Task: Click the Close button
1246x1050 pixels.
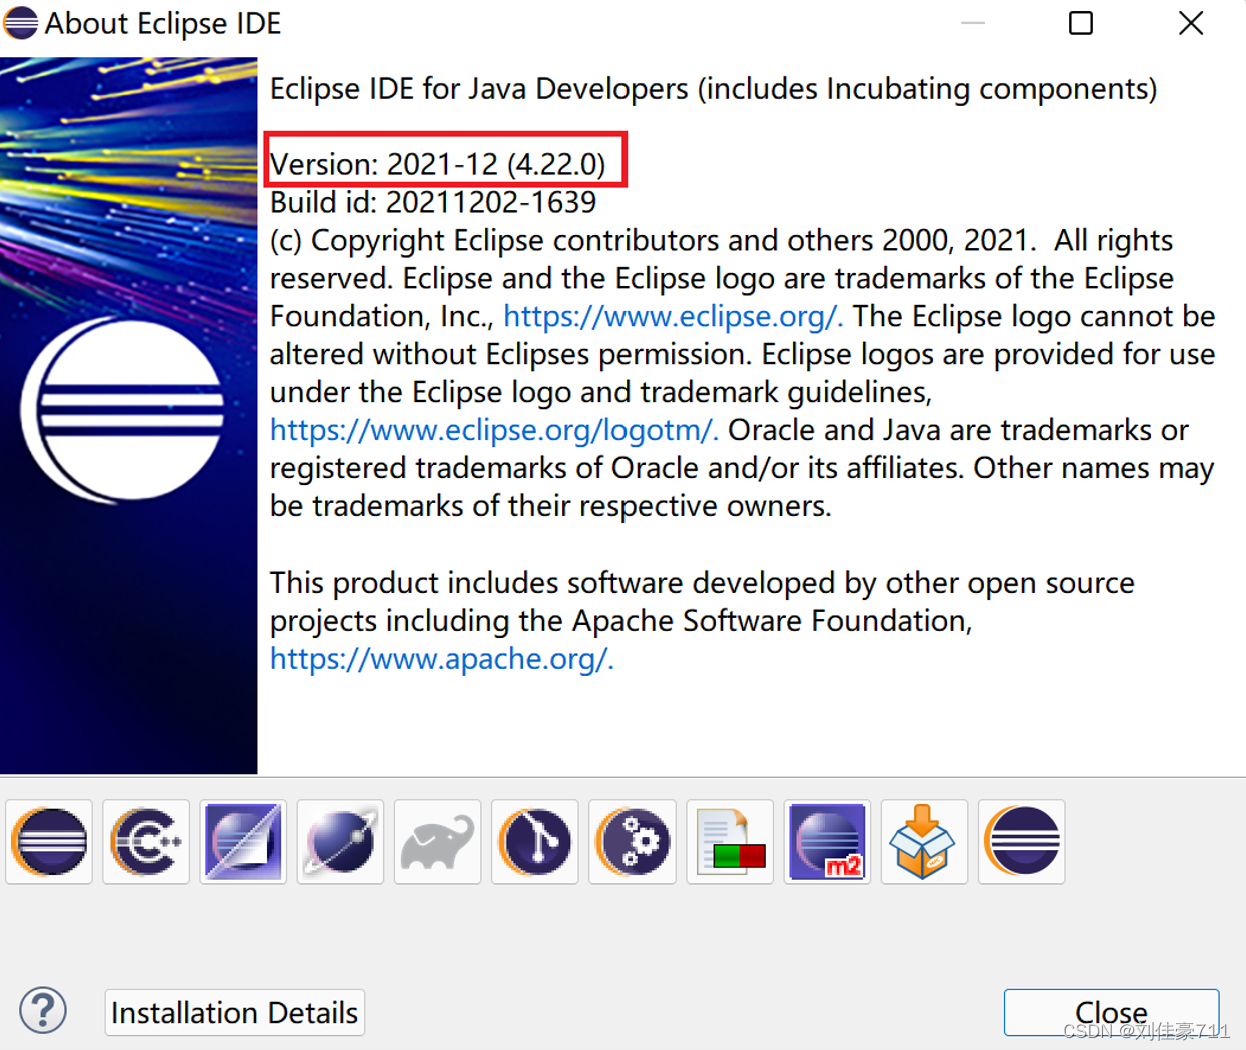Action: point(1111,1013)
